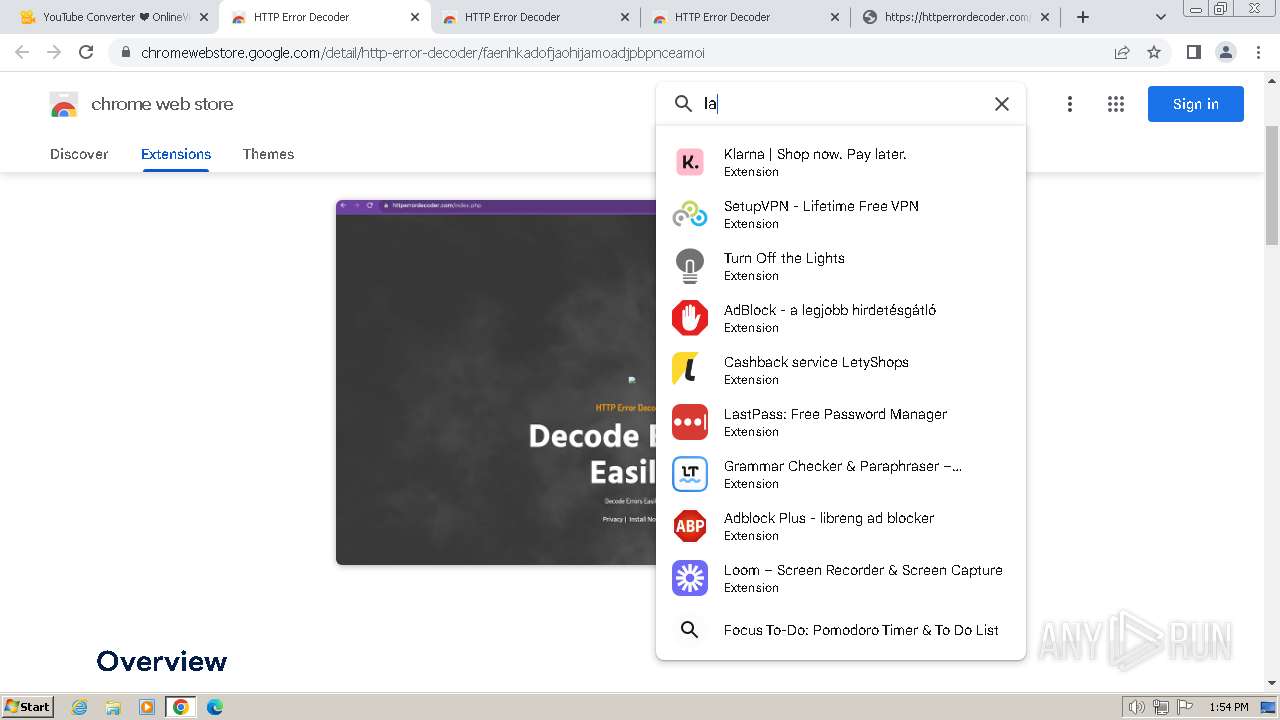
Task: Open the Chrome profile avatar
Action: (x=1225, y=52)
